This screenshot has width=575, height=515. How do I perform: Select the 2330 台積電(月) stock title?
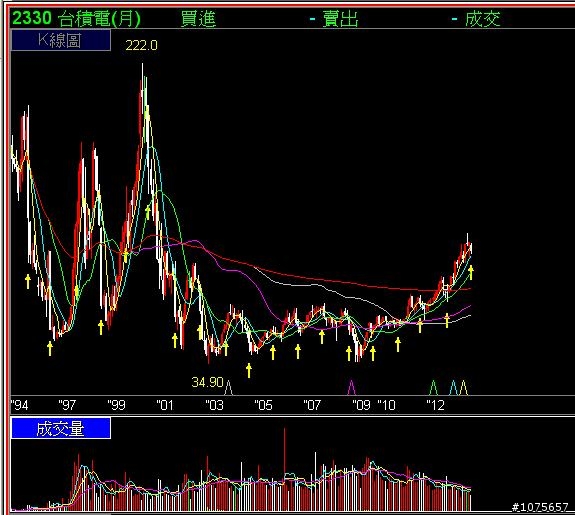76,18
